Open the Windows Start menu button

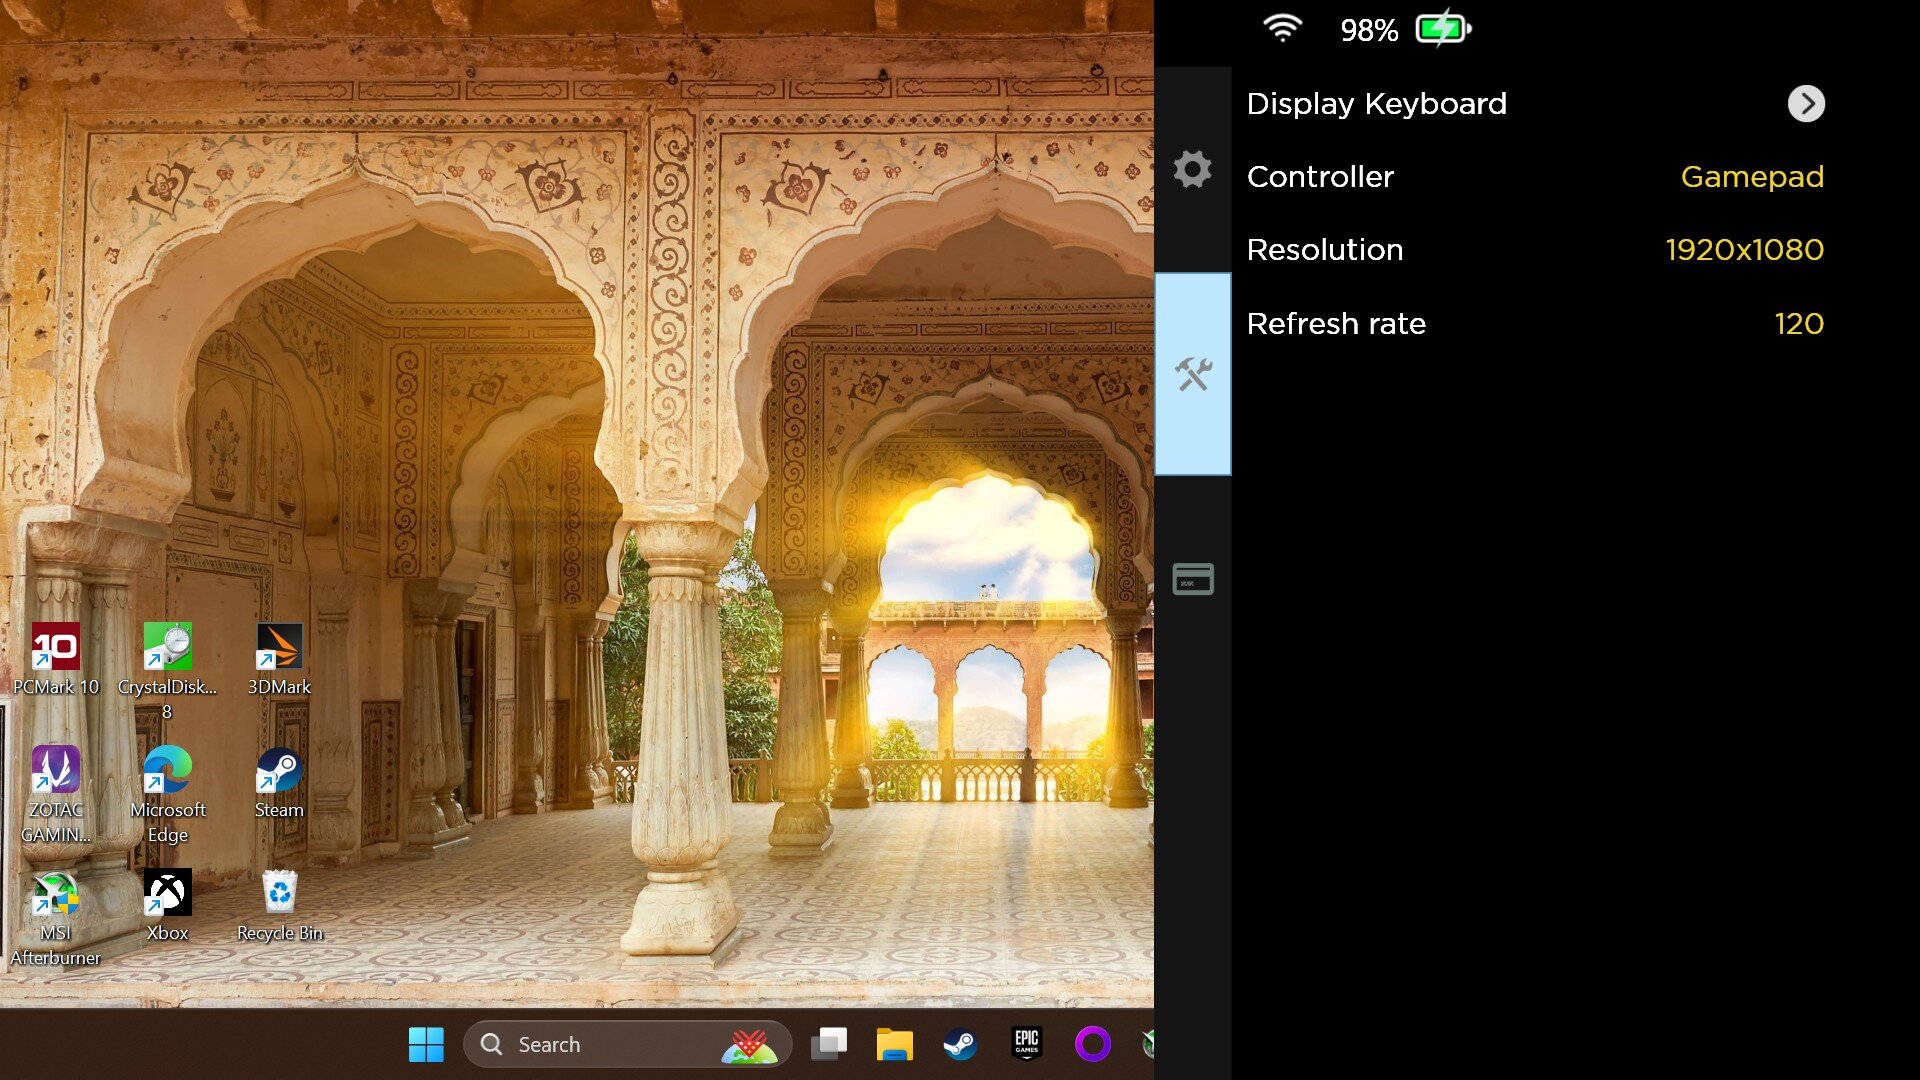pos(426,1044)
